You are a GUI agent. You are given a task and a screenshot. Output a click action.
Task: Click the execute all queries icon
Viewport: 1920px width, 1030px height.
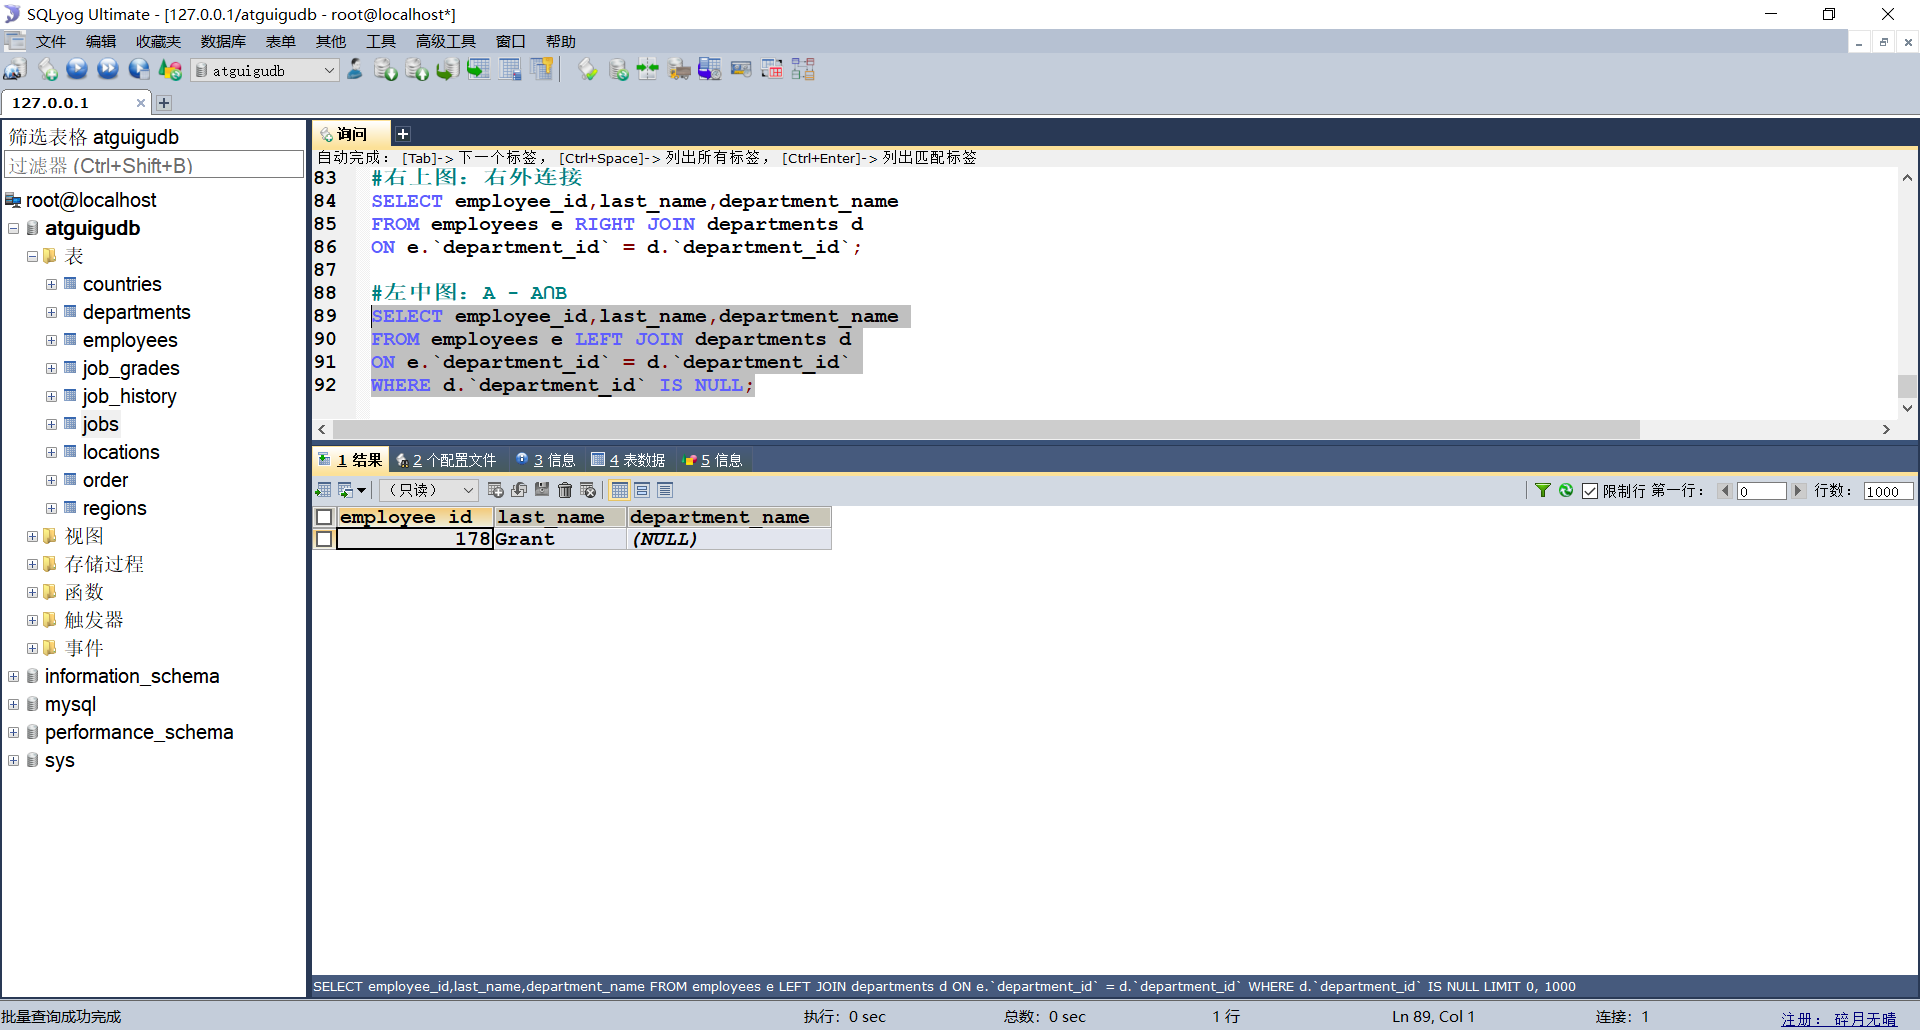(108, 70)
